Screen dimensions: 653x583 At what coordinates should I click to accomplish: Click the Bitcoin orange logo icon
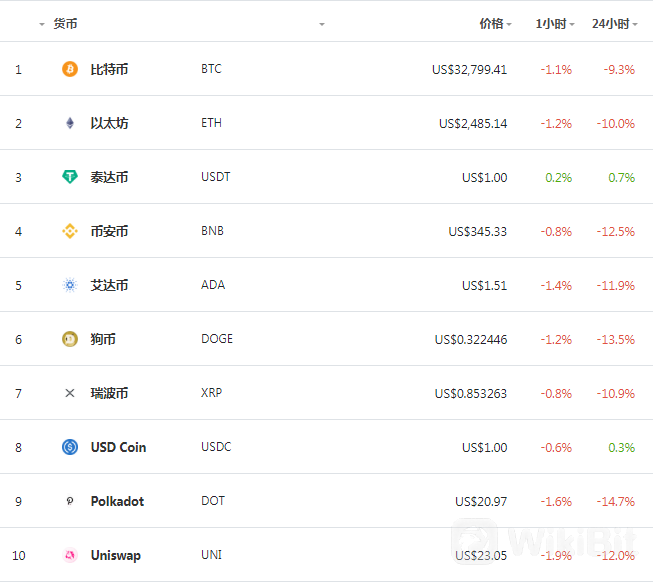(70, 69)
